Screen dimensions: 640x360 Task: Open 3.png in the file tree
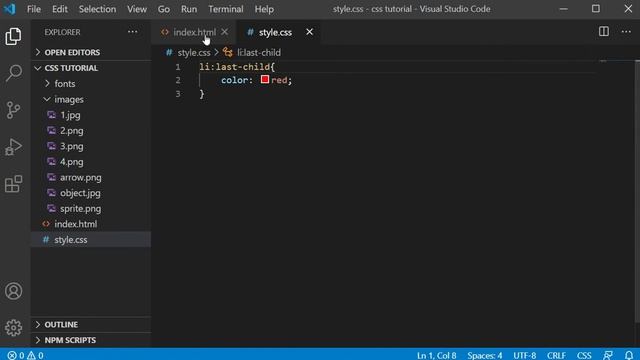[91, 146]
